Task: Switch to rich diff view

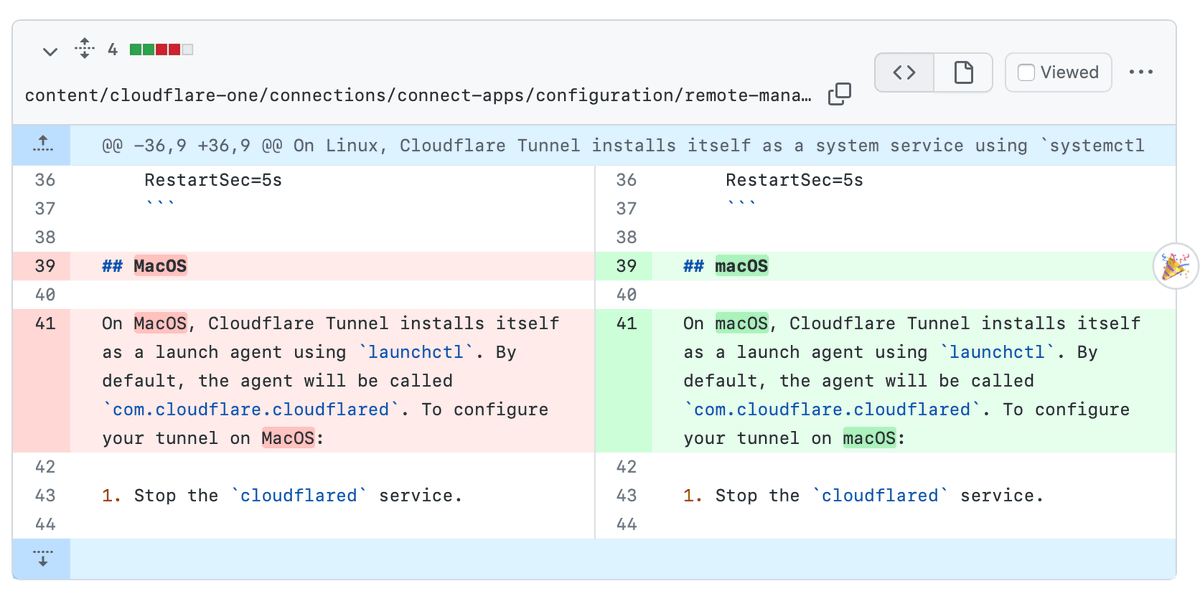Action: pos(963,72)
